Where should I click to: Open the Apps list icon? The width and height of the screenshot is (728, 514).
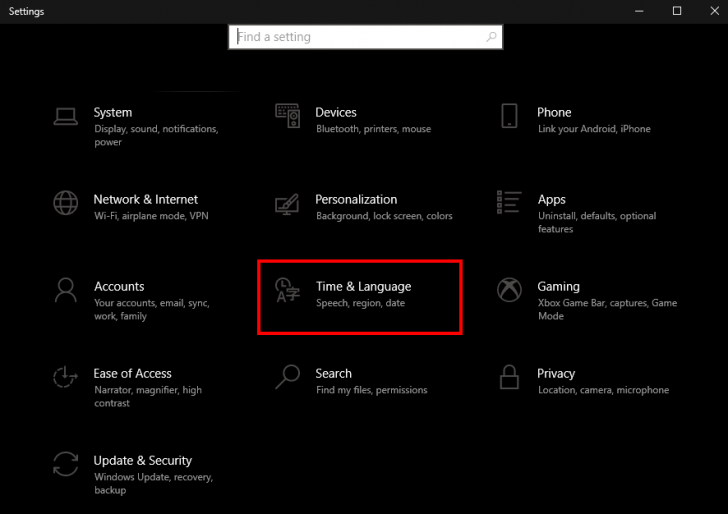pyautogui.click(x=509, y=202)
